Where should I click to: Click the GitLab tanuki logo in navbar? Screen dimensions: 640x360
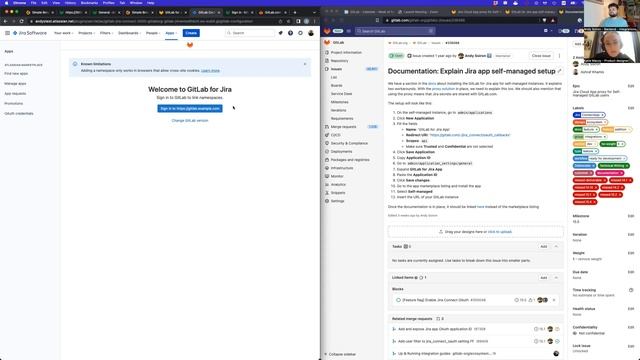[327, 31]
